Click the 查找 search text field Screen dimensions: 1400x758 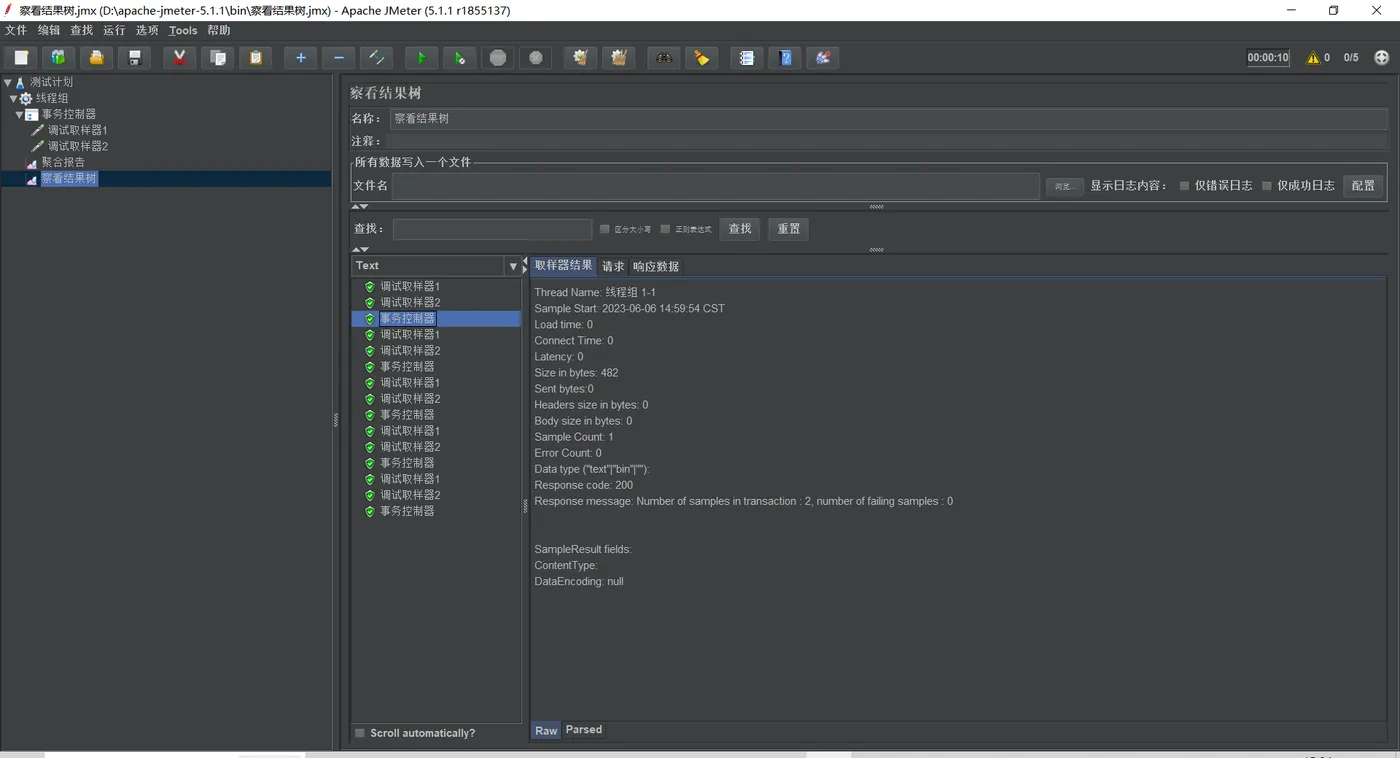[x=492, y=229]
